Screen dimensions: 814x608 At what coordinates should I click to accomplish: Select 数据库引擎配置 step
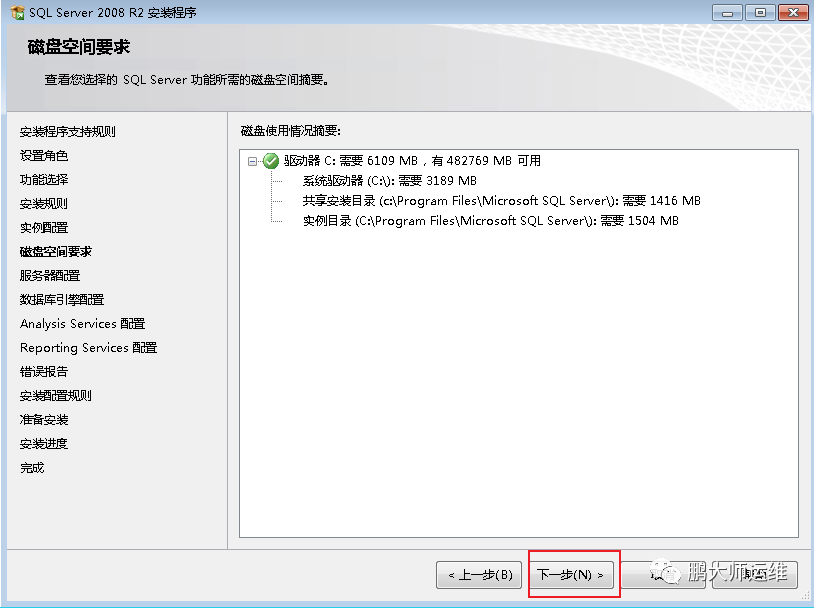62,300
